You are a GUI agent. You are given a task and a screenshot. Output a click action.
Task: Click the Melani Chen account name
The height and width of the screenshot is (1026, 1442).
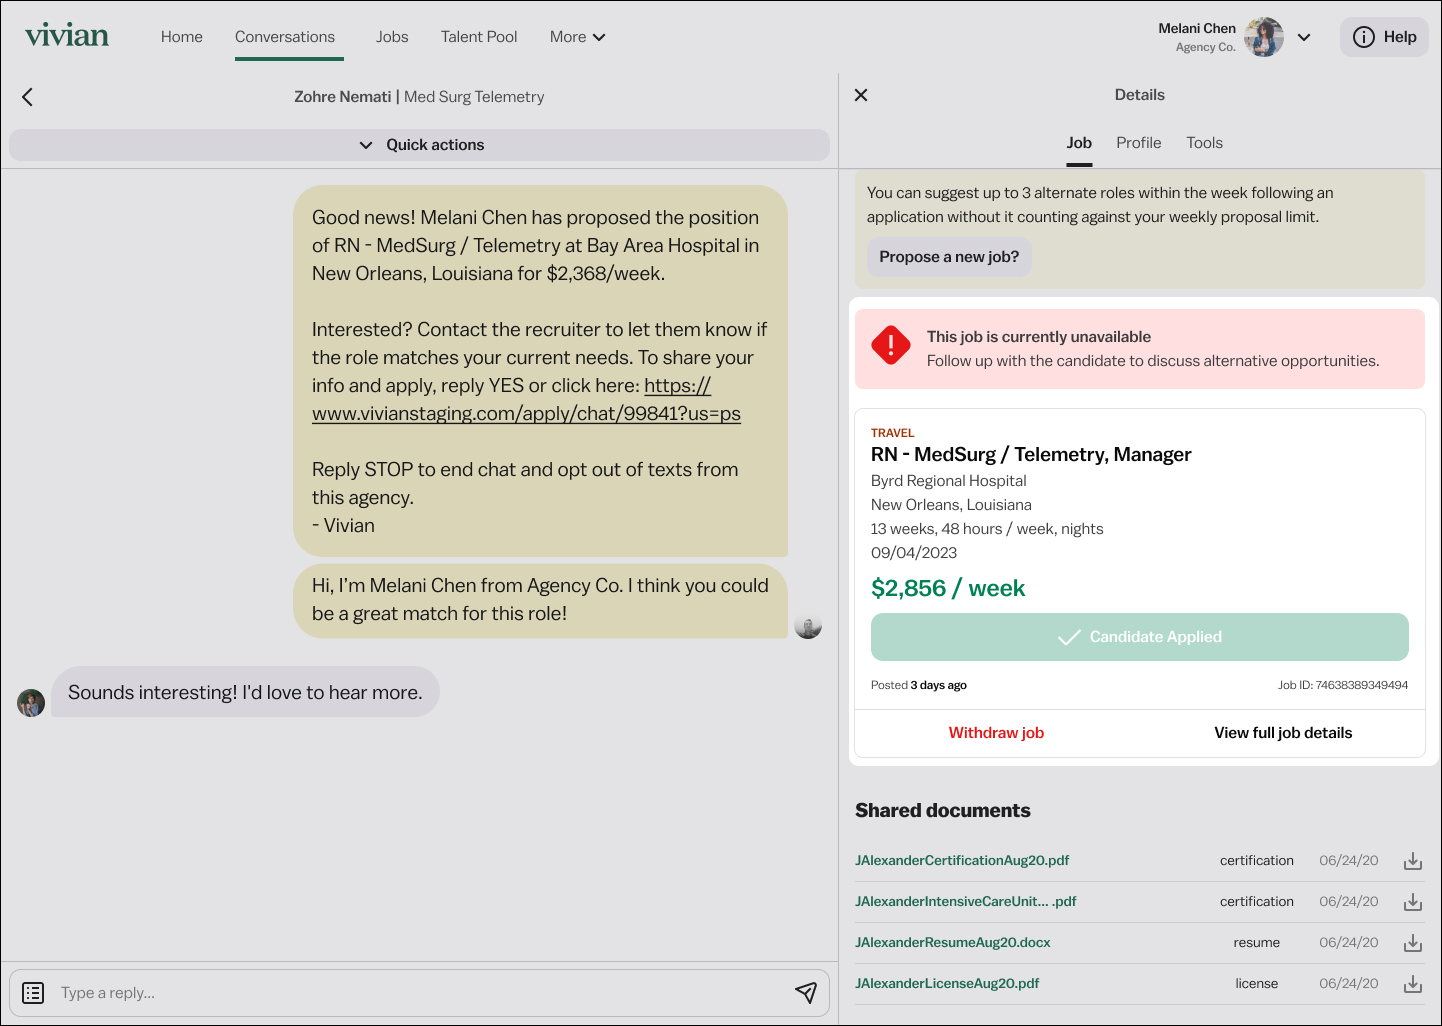point(1197,28)
